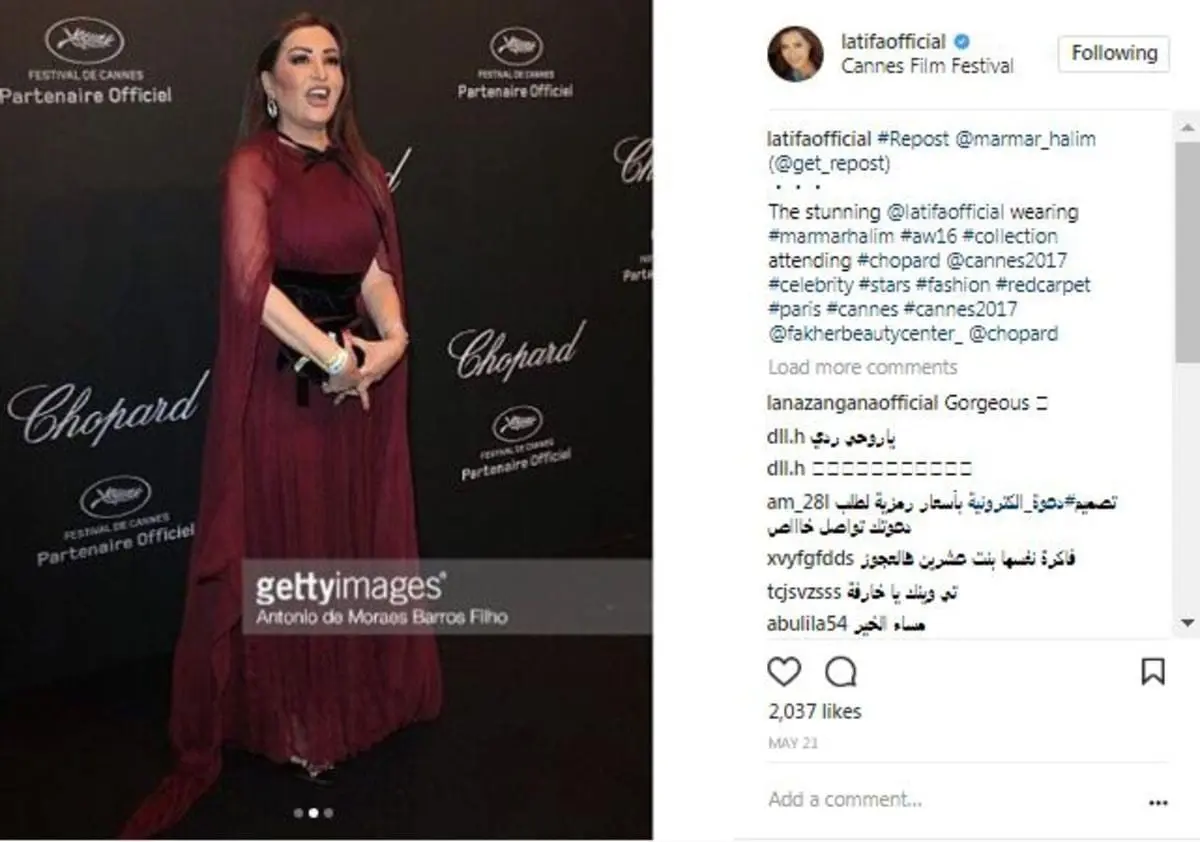Go to the third carousel dot

click(x=328, y=813)
